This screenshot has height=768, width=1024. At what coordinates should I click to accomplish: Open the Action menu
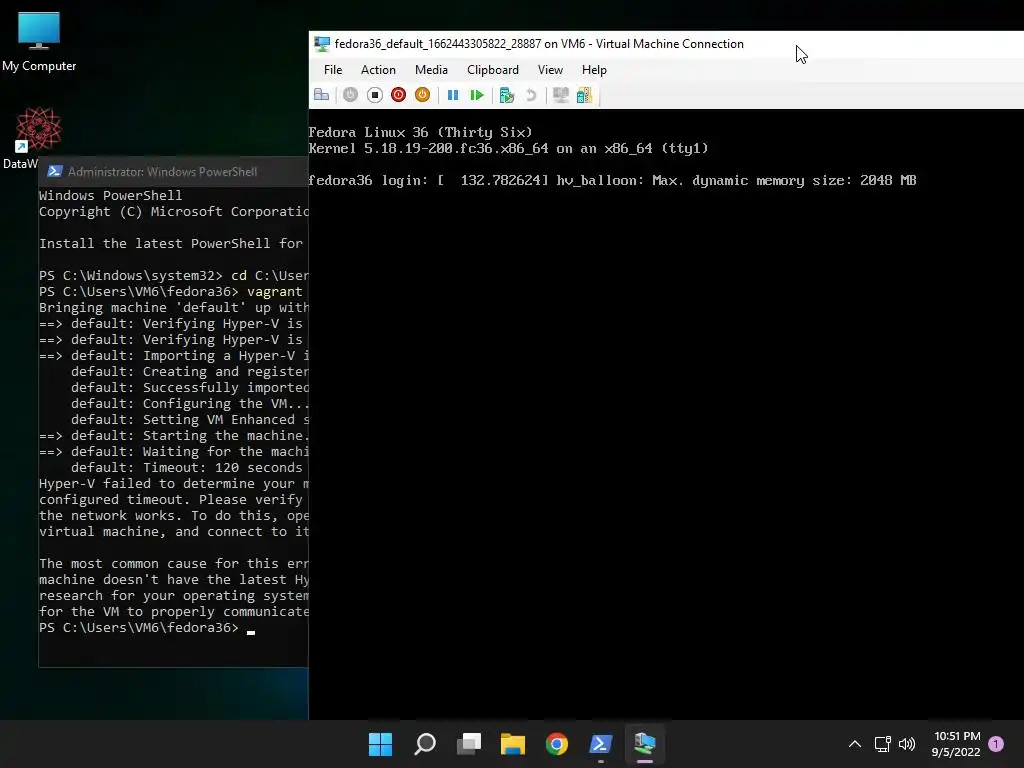378,70
